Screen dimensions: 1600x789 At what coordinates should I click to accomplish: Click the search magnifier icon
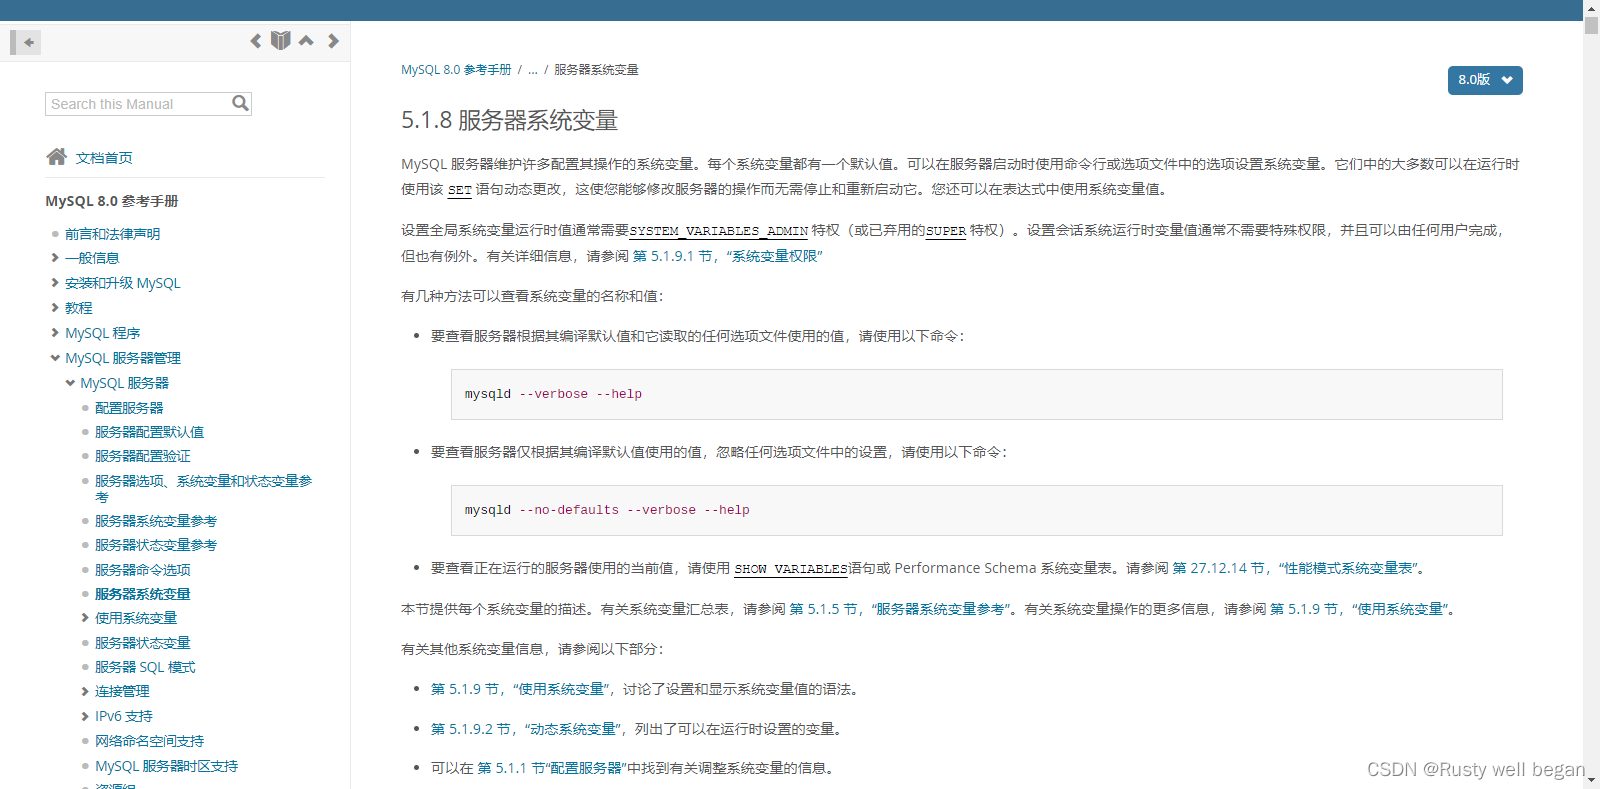pyautogui.click(x=240, y=103)
